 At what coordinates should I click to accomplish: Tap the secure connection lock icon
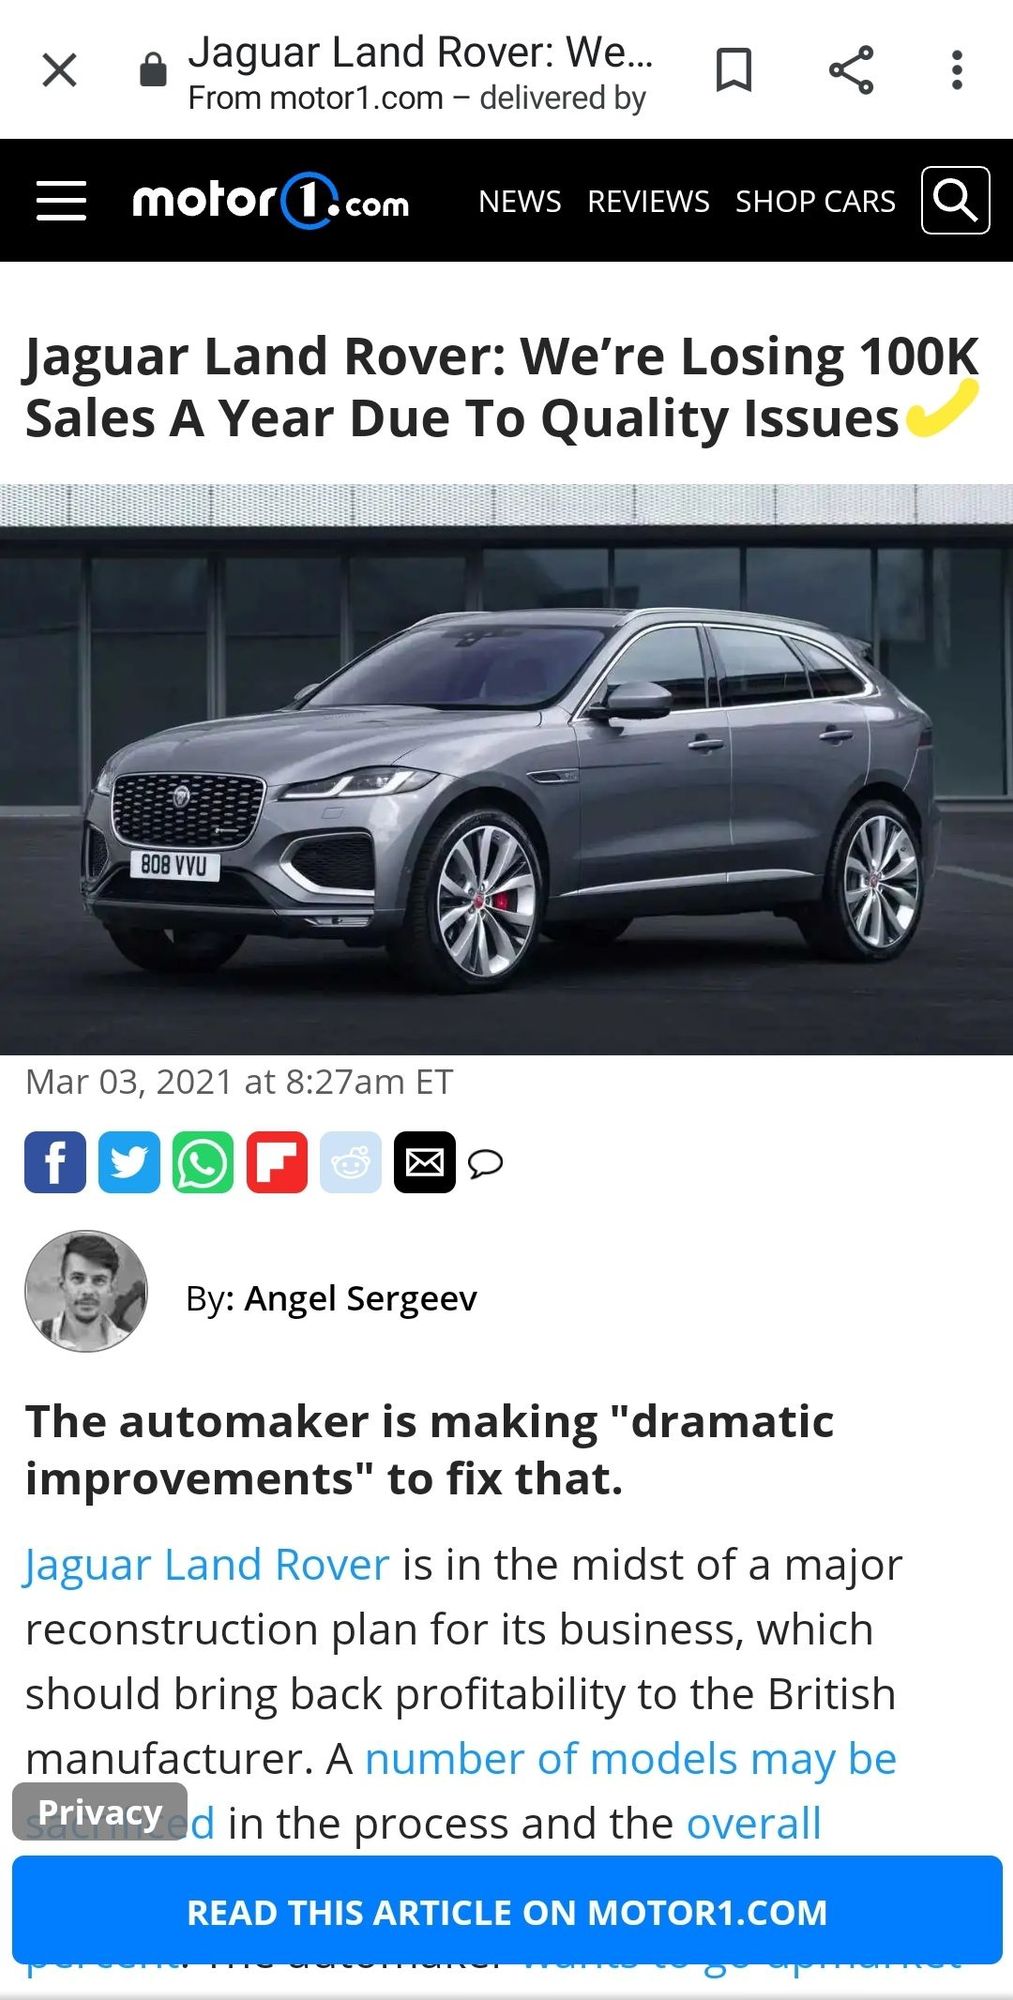coord(153,70)
